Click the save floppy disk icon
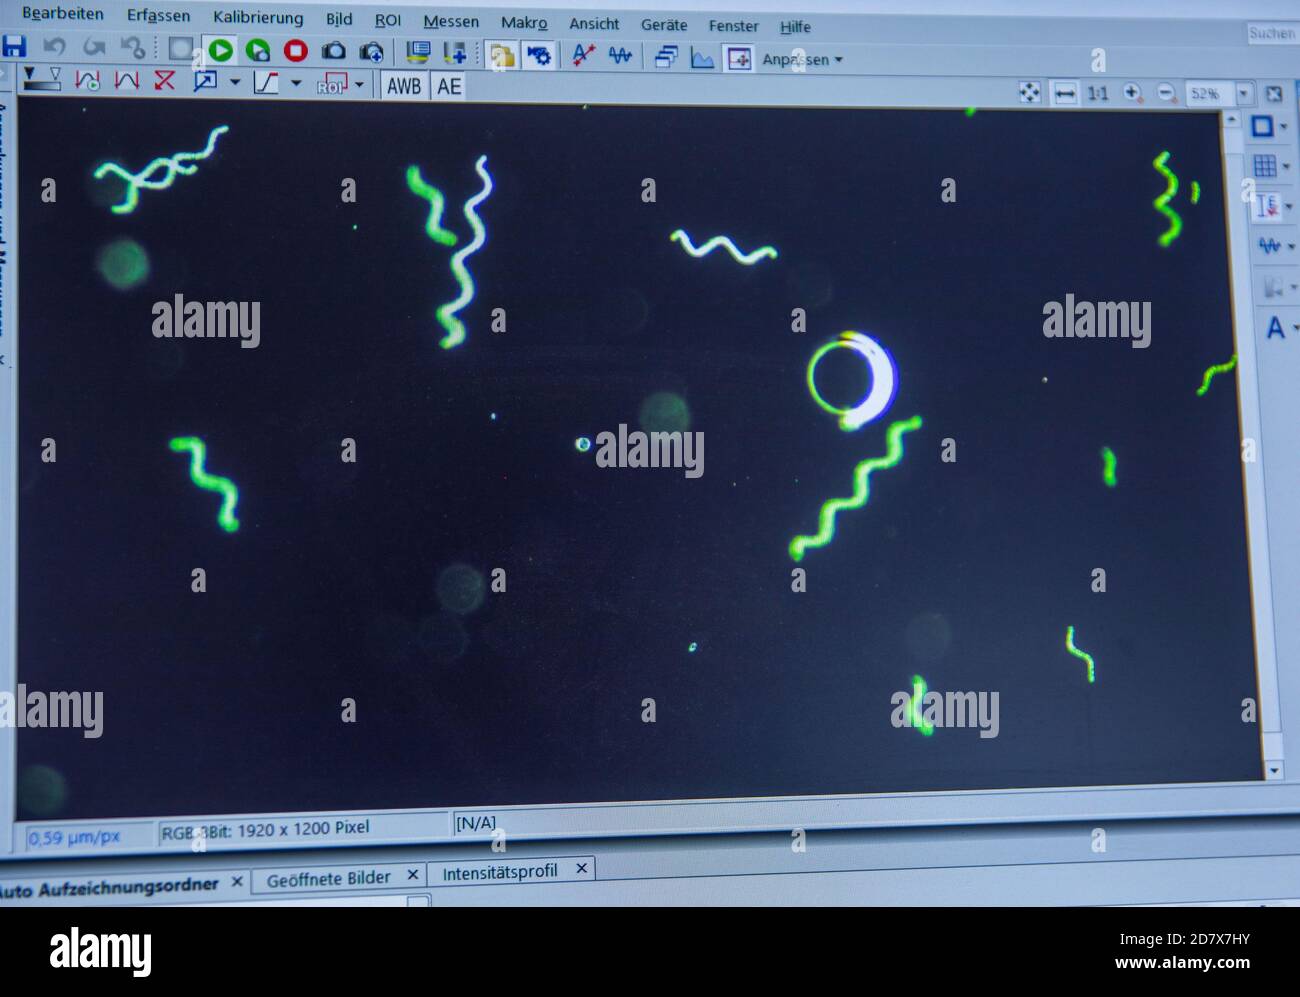Viewport: 1300px width, 997px height. (x=13, y=46)
